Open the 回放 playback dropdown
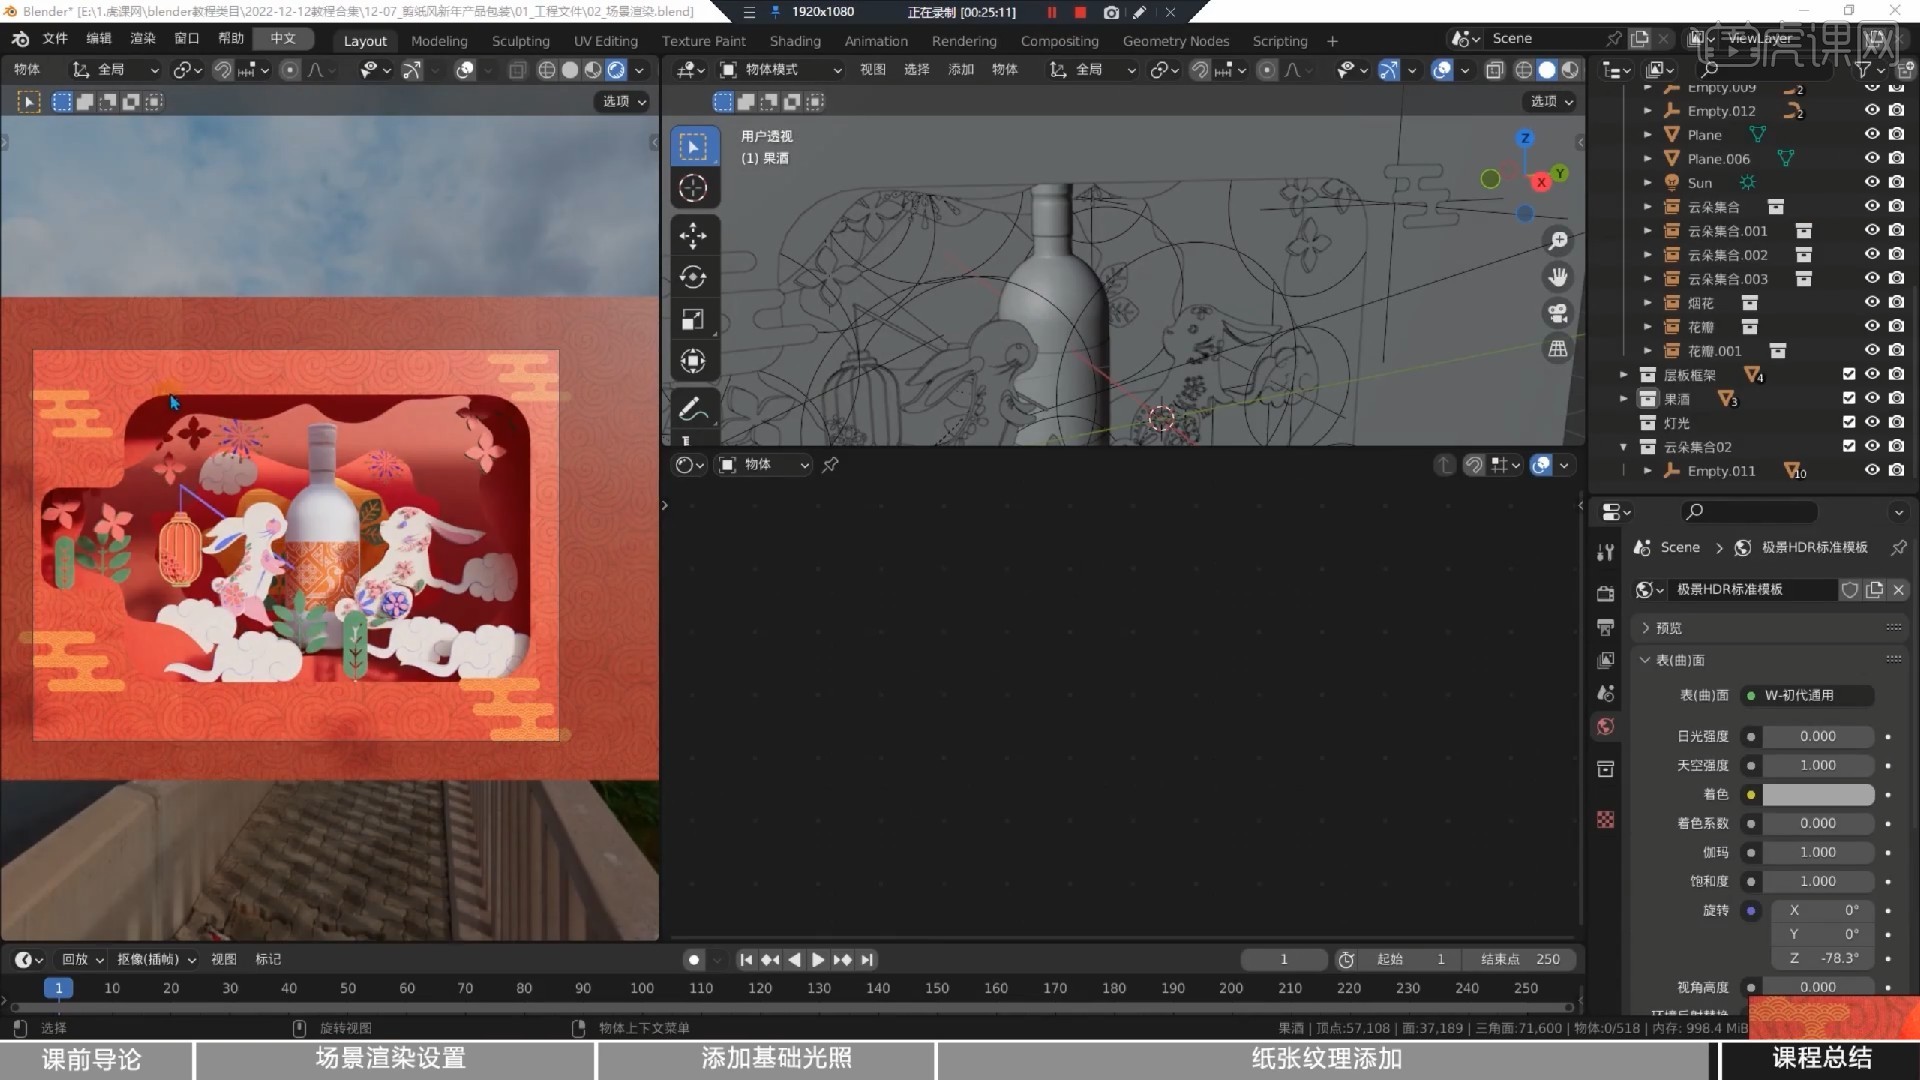The image size is (1920, 1080). point(82,959)
